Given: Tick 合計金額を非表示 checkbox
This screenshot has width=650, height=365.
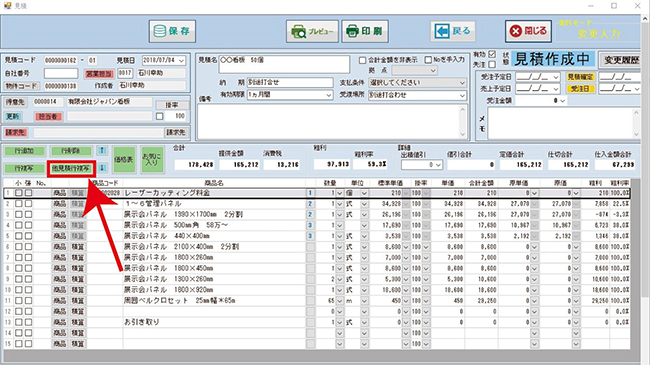Looking at the screenshot, I should tap(362, 61).
